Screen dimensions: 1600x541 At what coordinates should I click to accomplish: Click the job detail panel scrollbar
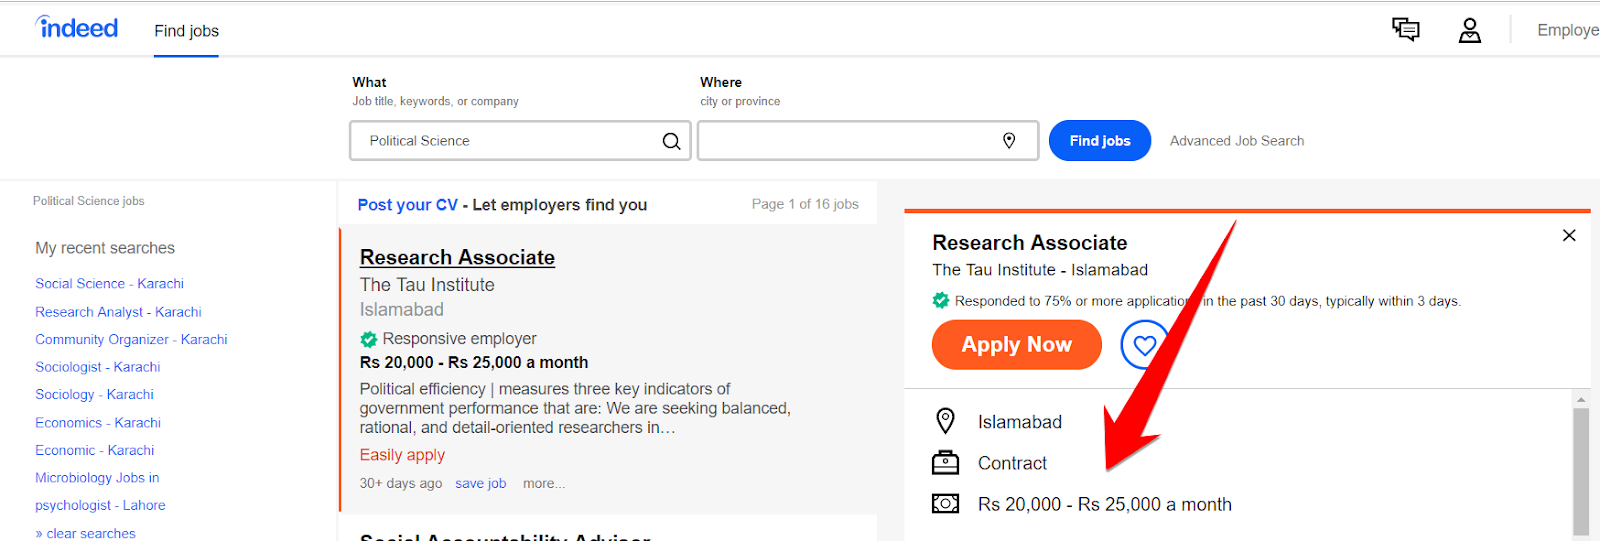[1581, 470]
